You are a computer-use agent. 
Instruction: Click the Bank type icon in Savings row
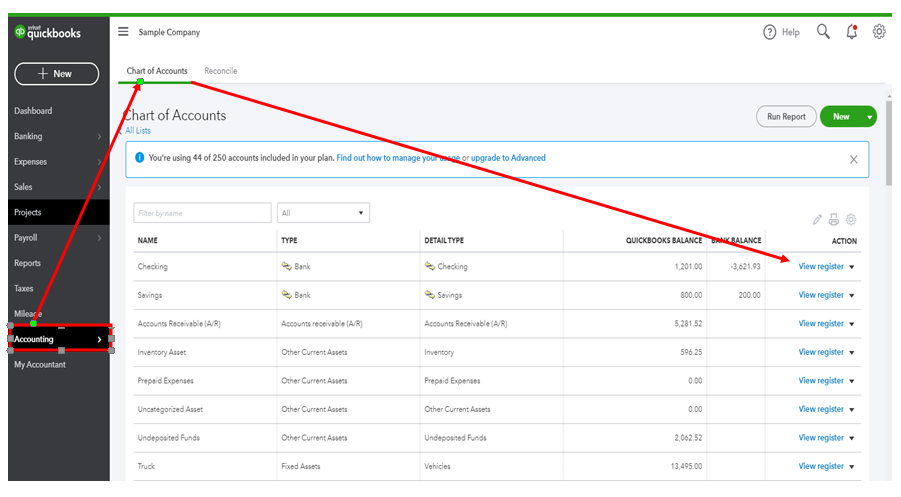pyautogui.click(x=287, y=295)
